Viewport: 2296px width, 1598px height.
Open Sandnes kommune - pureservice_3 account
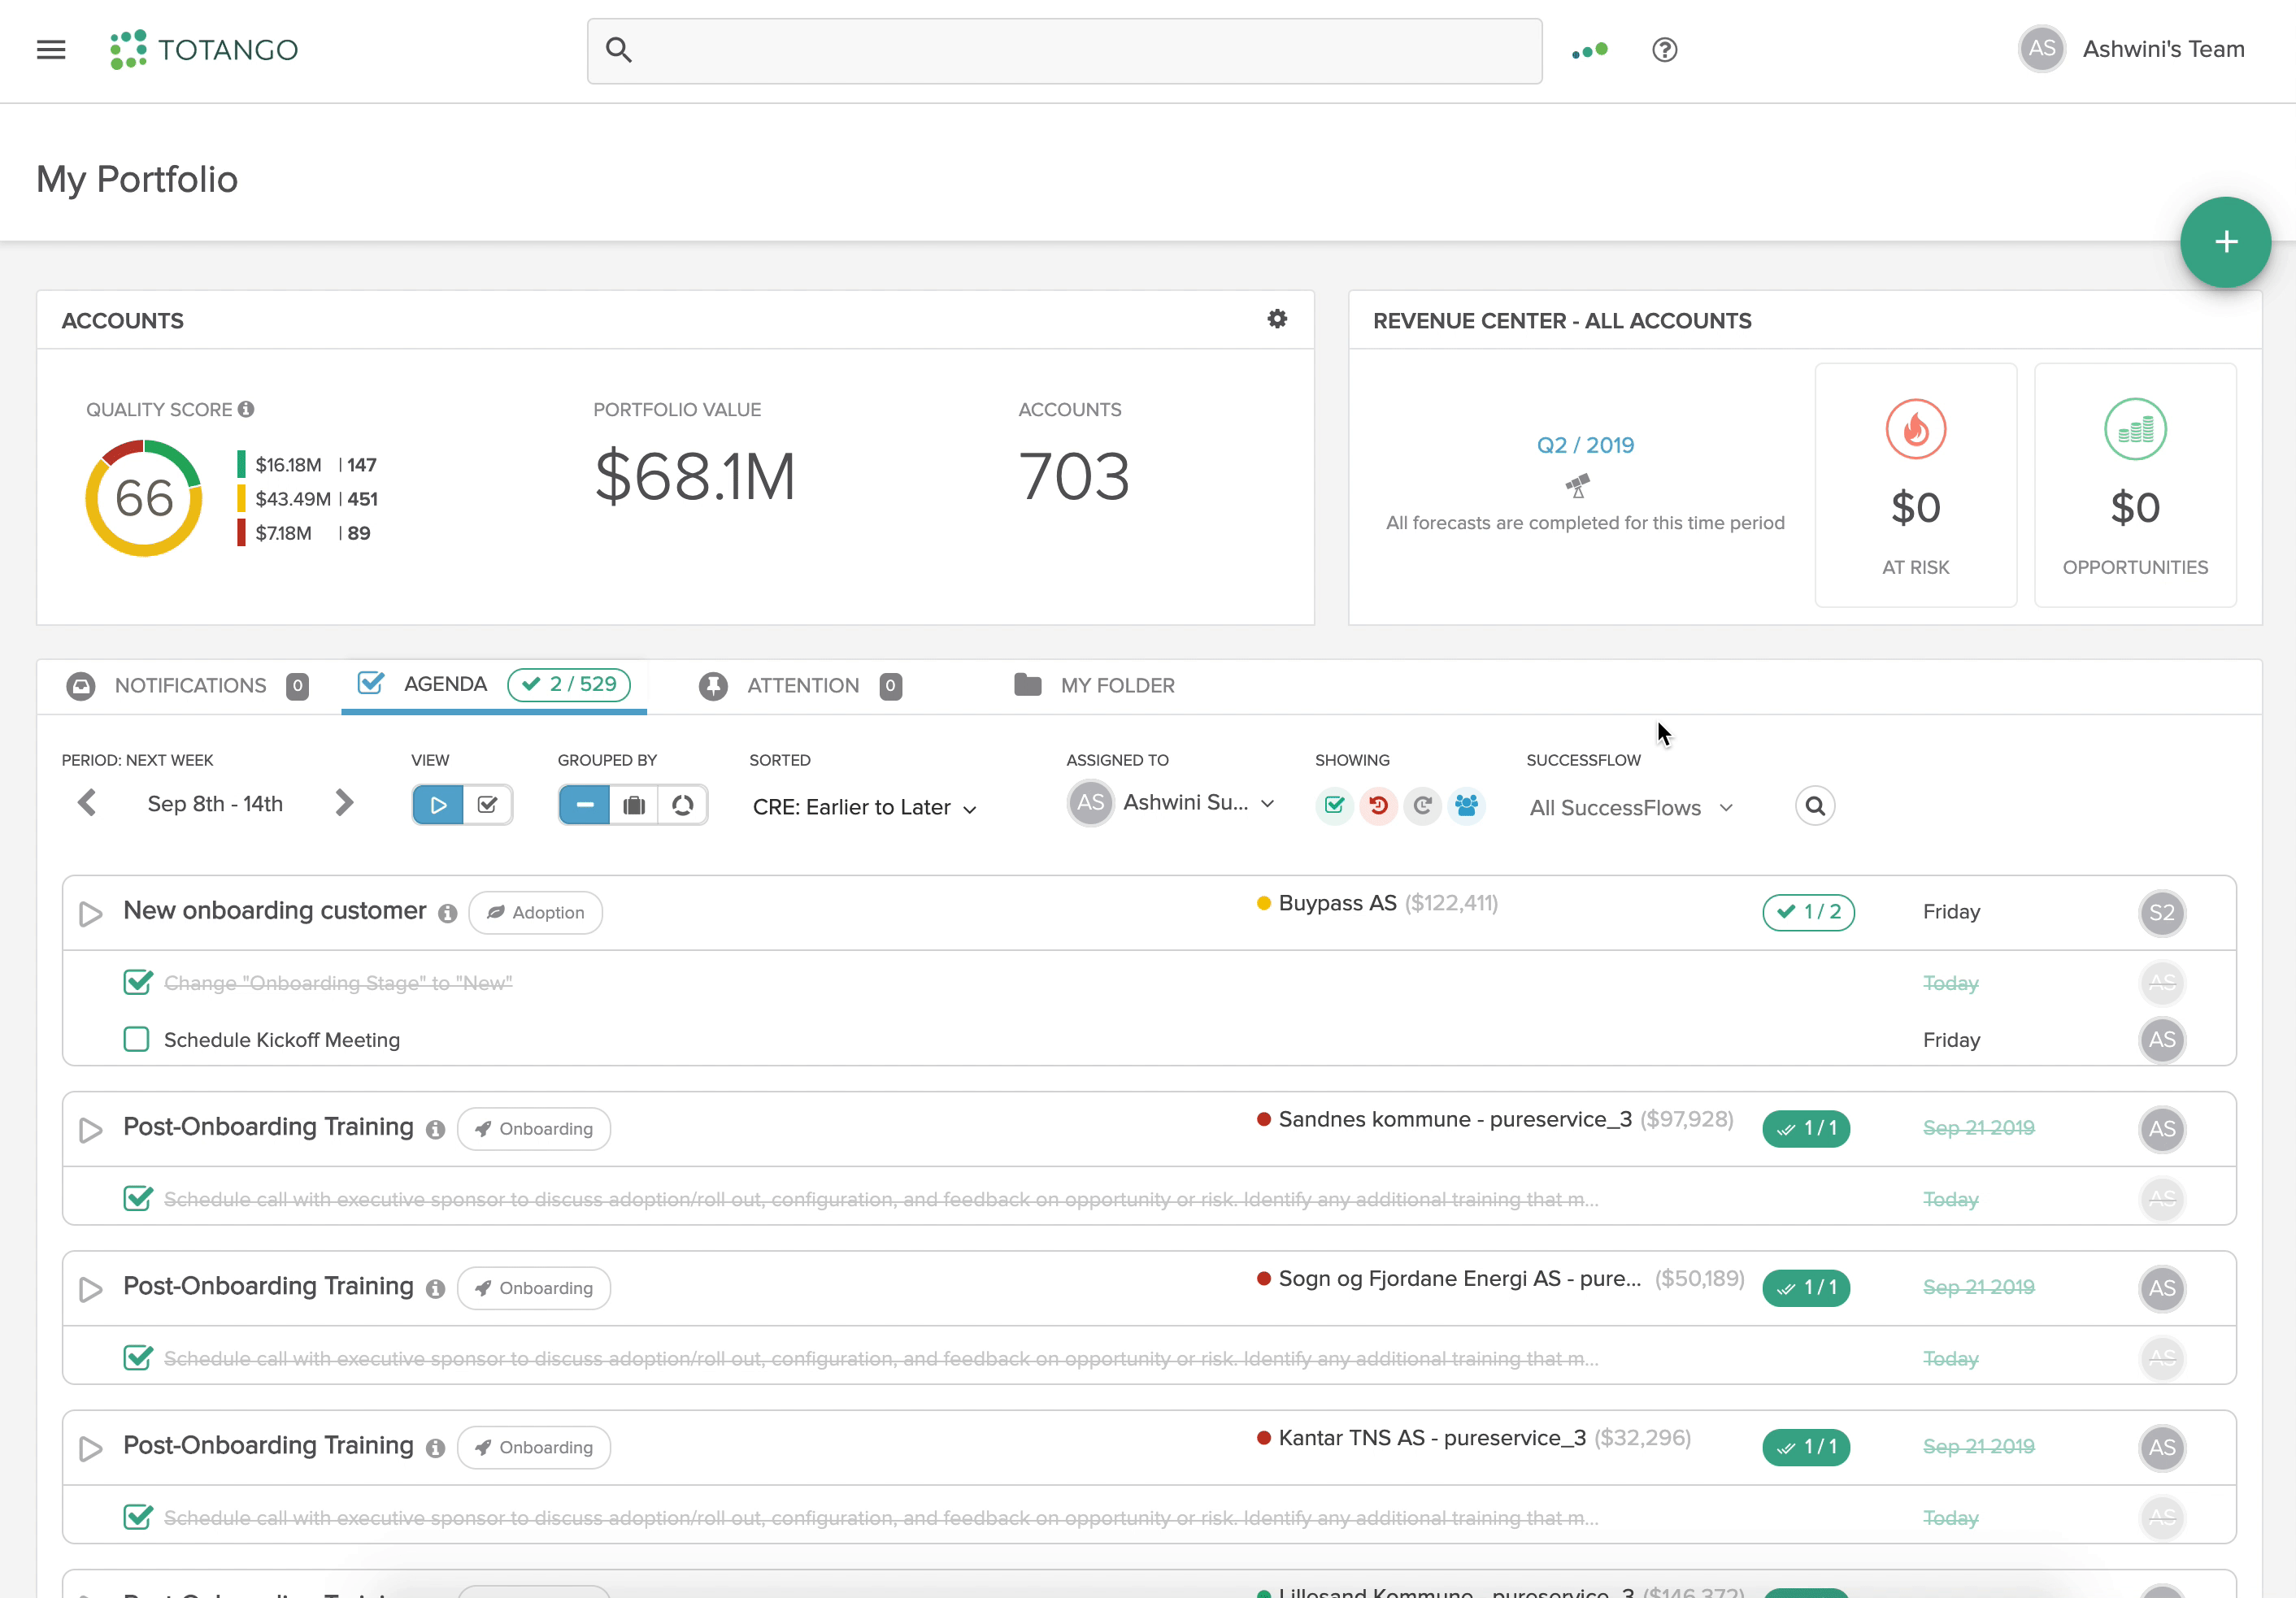pos(1455,1119)
